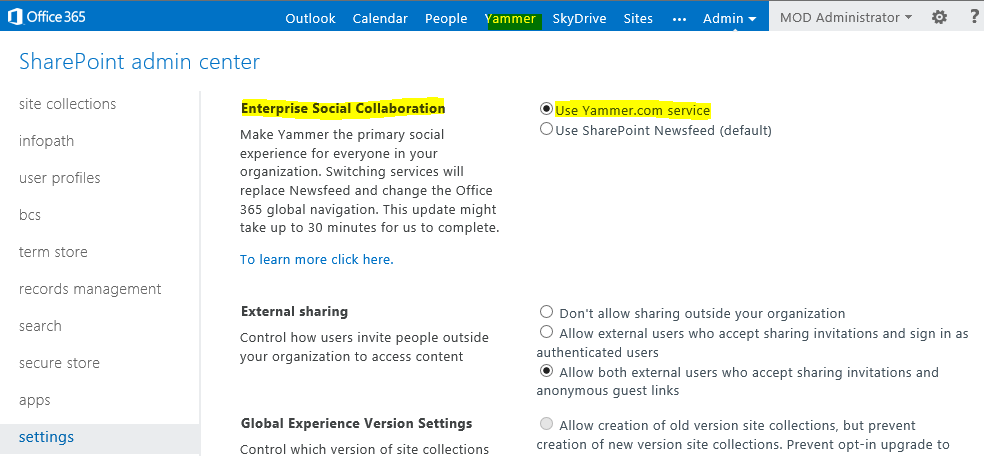Select allow authenticated external users only
This screenshot has width=984, height=456.
coord(546,331)
